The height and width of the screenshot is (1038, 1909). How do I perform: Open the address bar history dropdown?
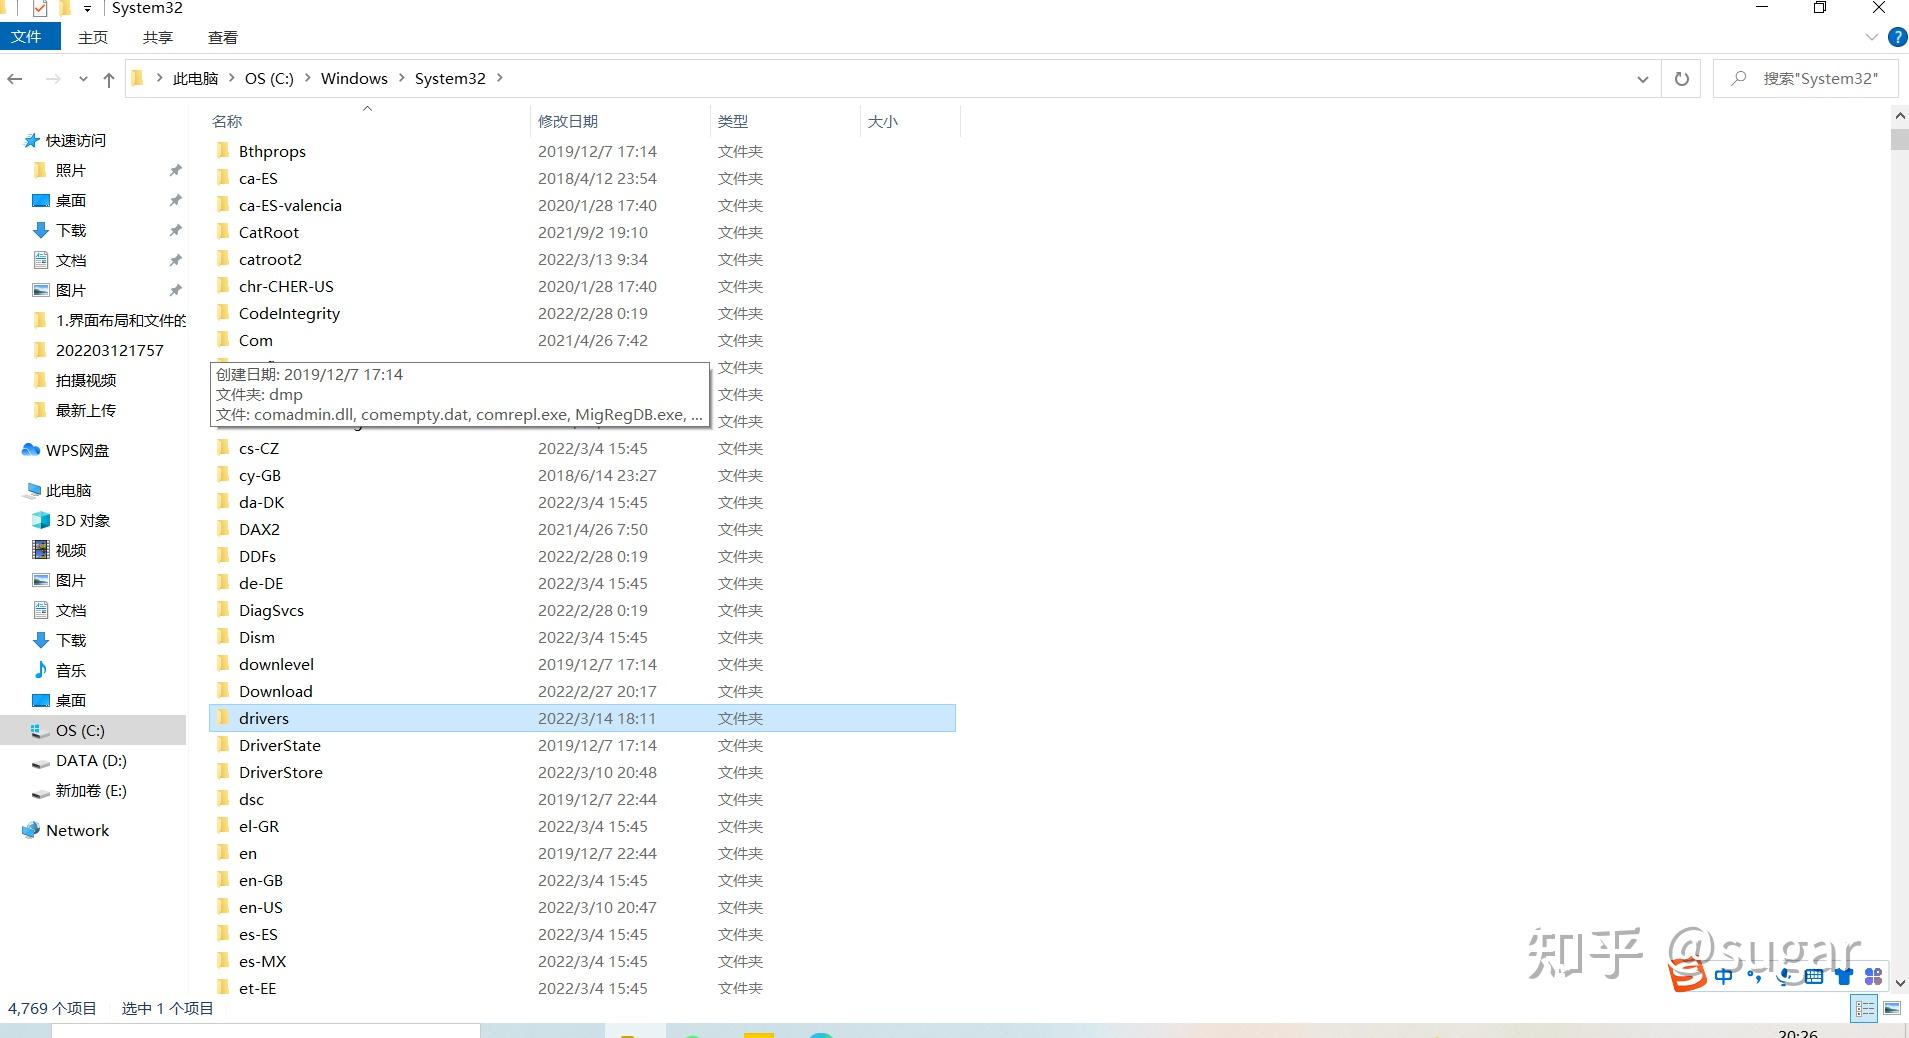click(x=1641, y=78)
